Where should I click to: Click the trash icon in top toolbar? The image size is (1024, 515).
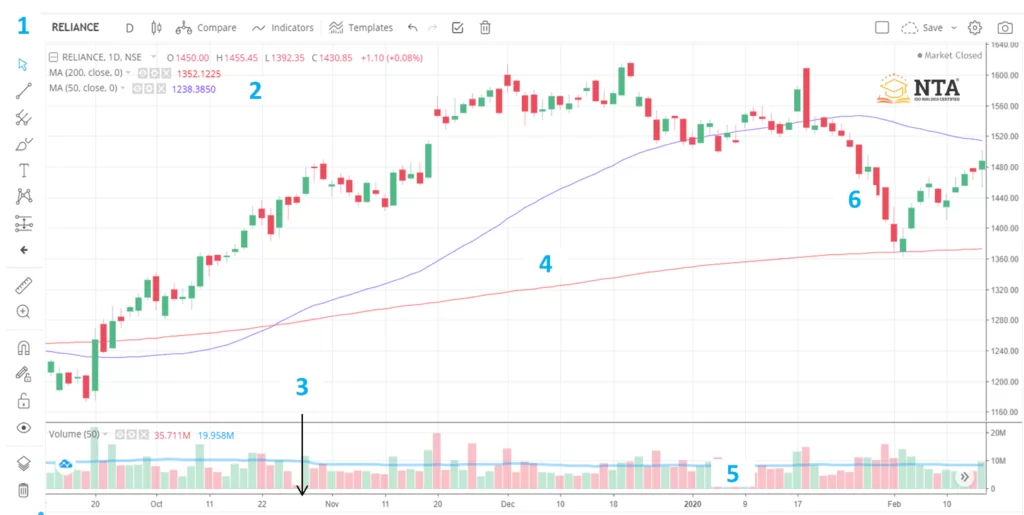point(485,28)
